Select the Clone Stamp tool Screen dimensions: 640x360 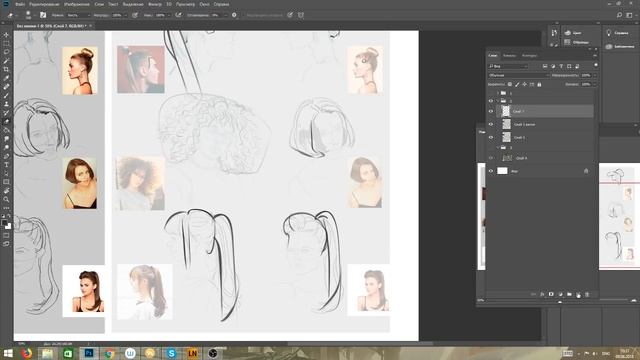coord(6,104)
